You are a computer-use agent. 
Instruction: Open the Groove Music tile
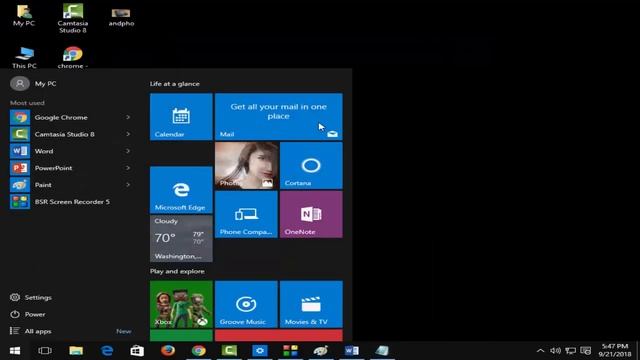[x=246, y=304]
